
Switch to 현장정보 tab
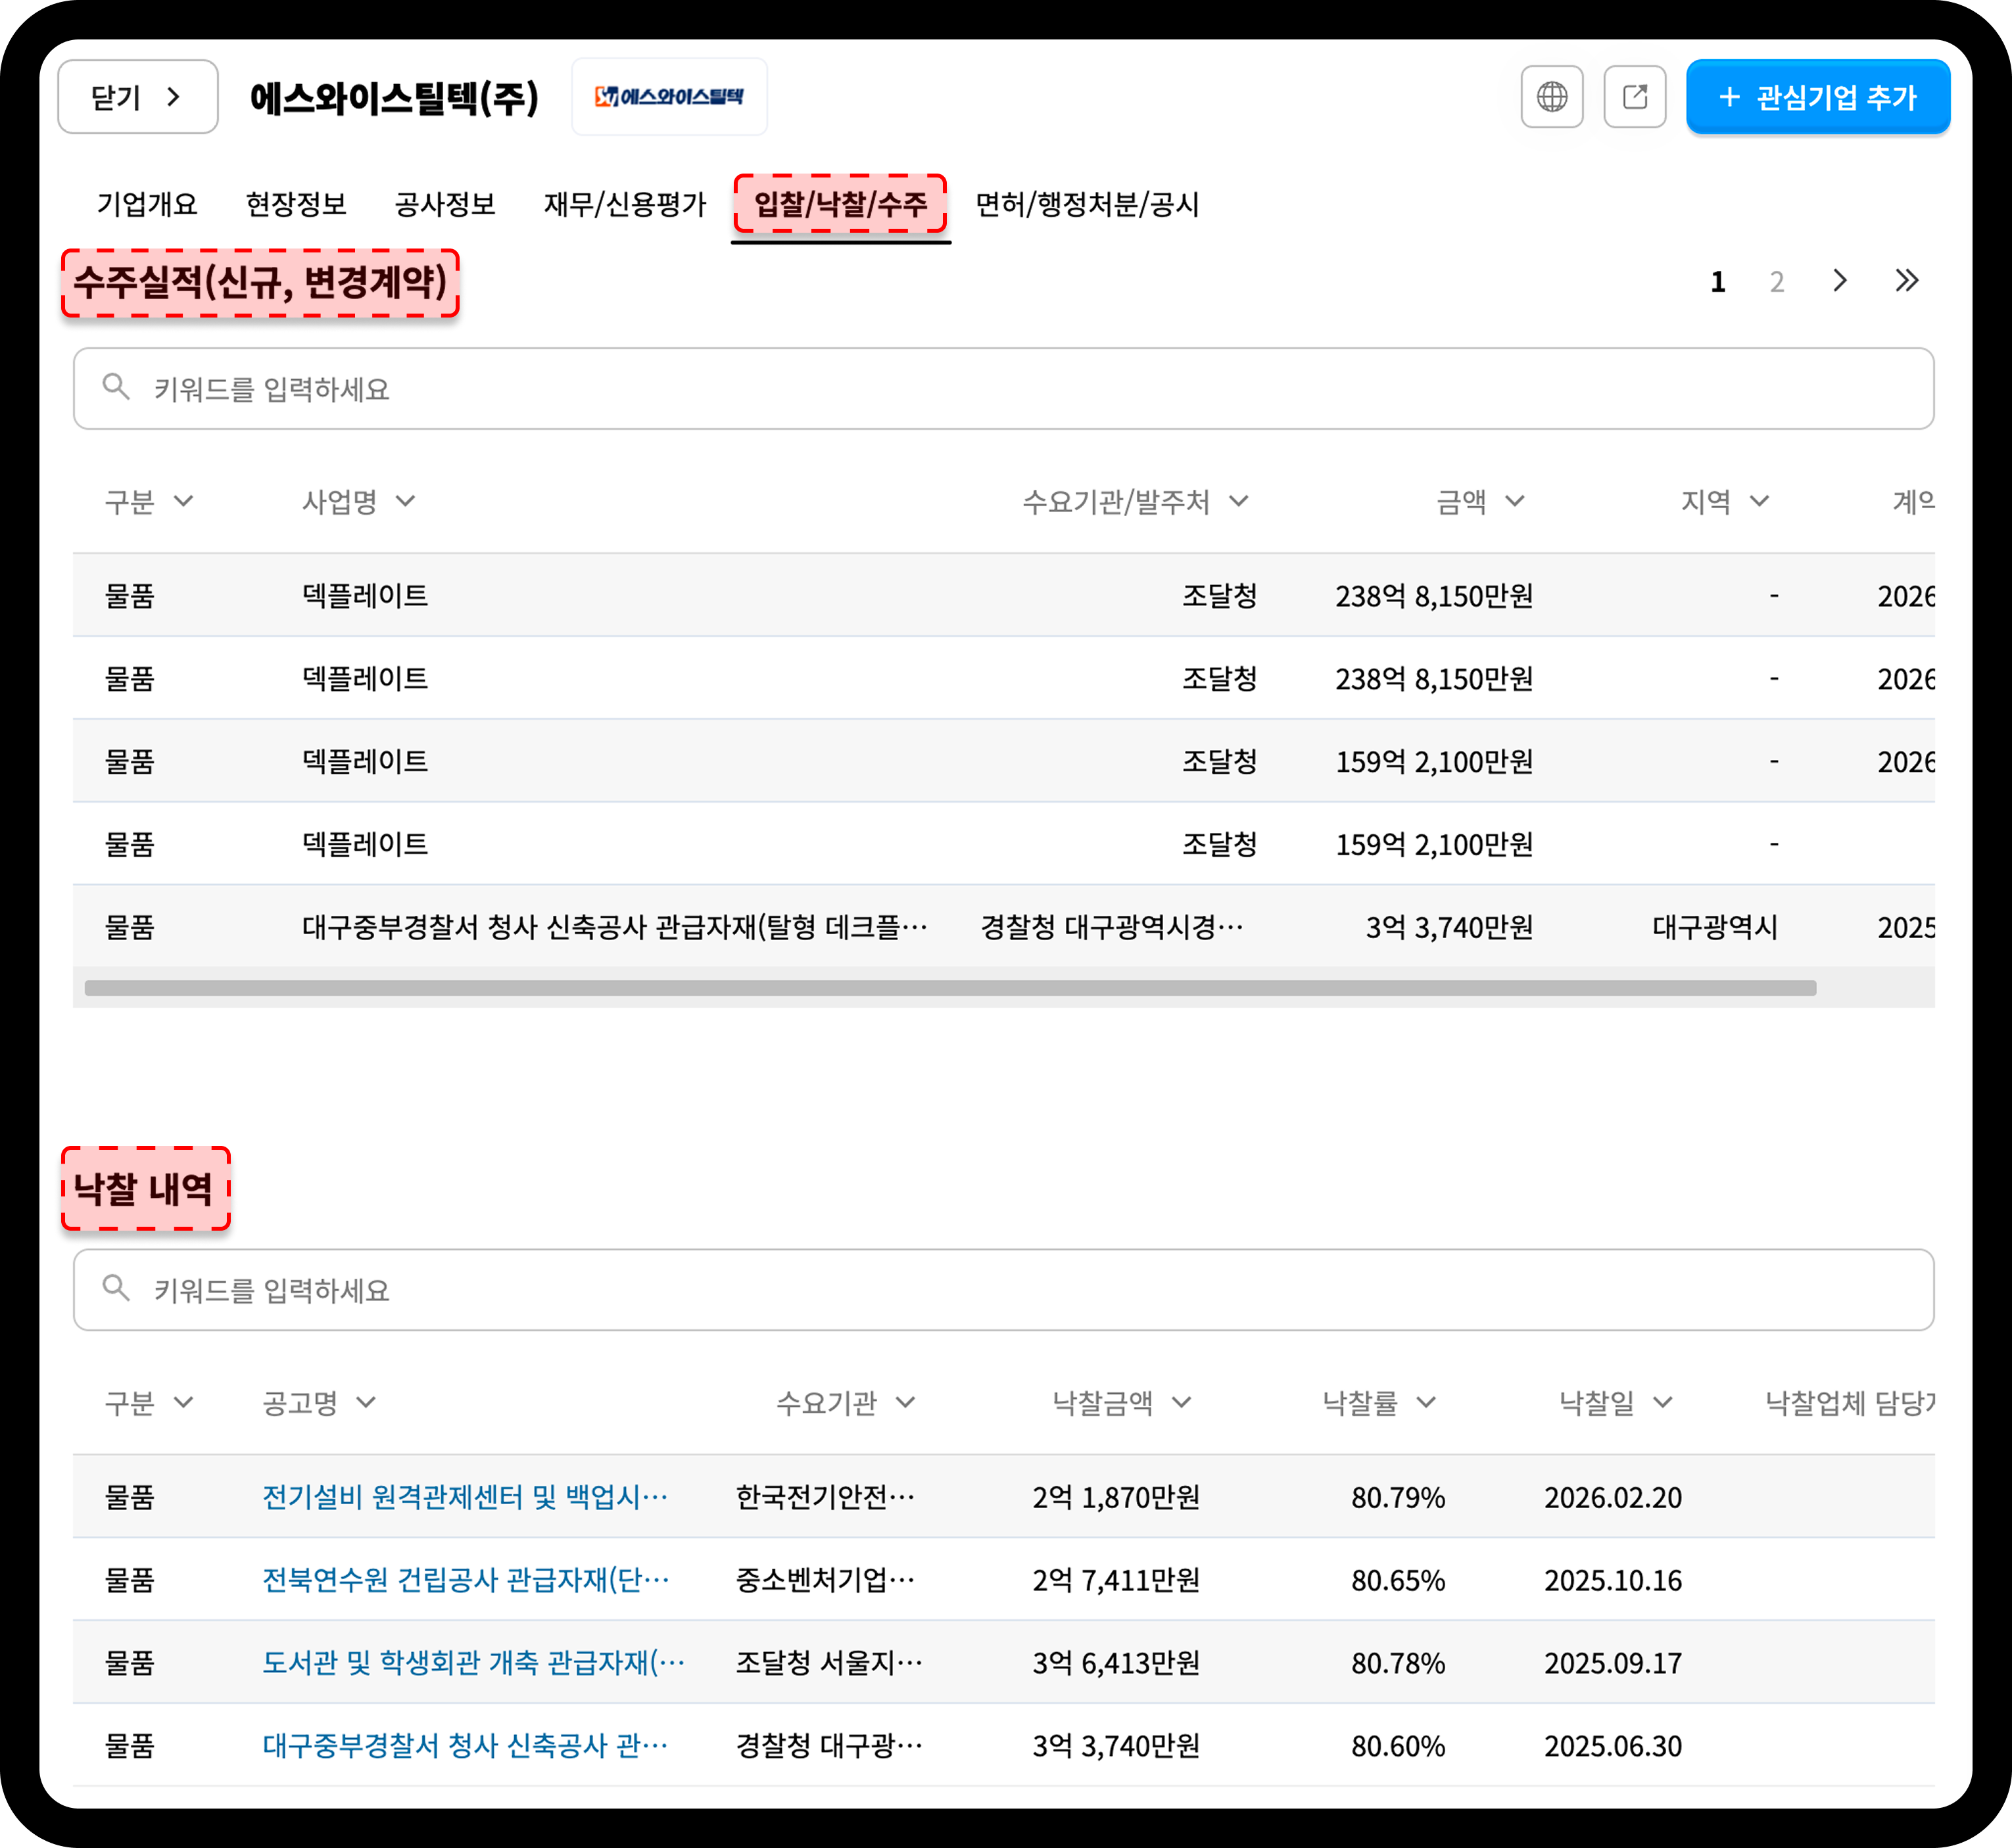tap(296, 204)
